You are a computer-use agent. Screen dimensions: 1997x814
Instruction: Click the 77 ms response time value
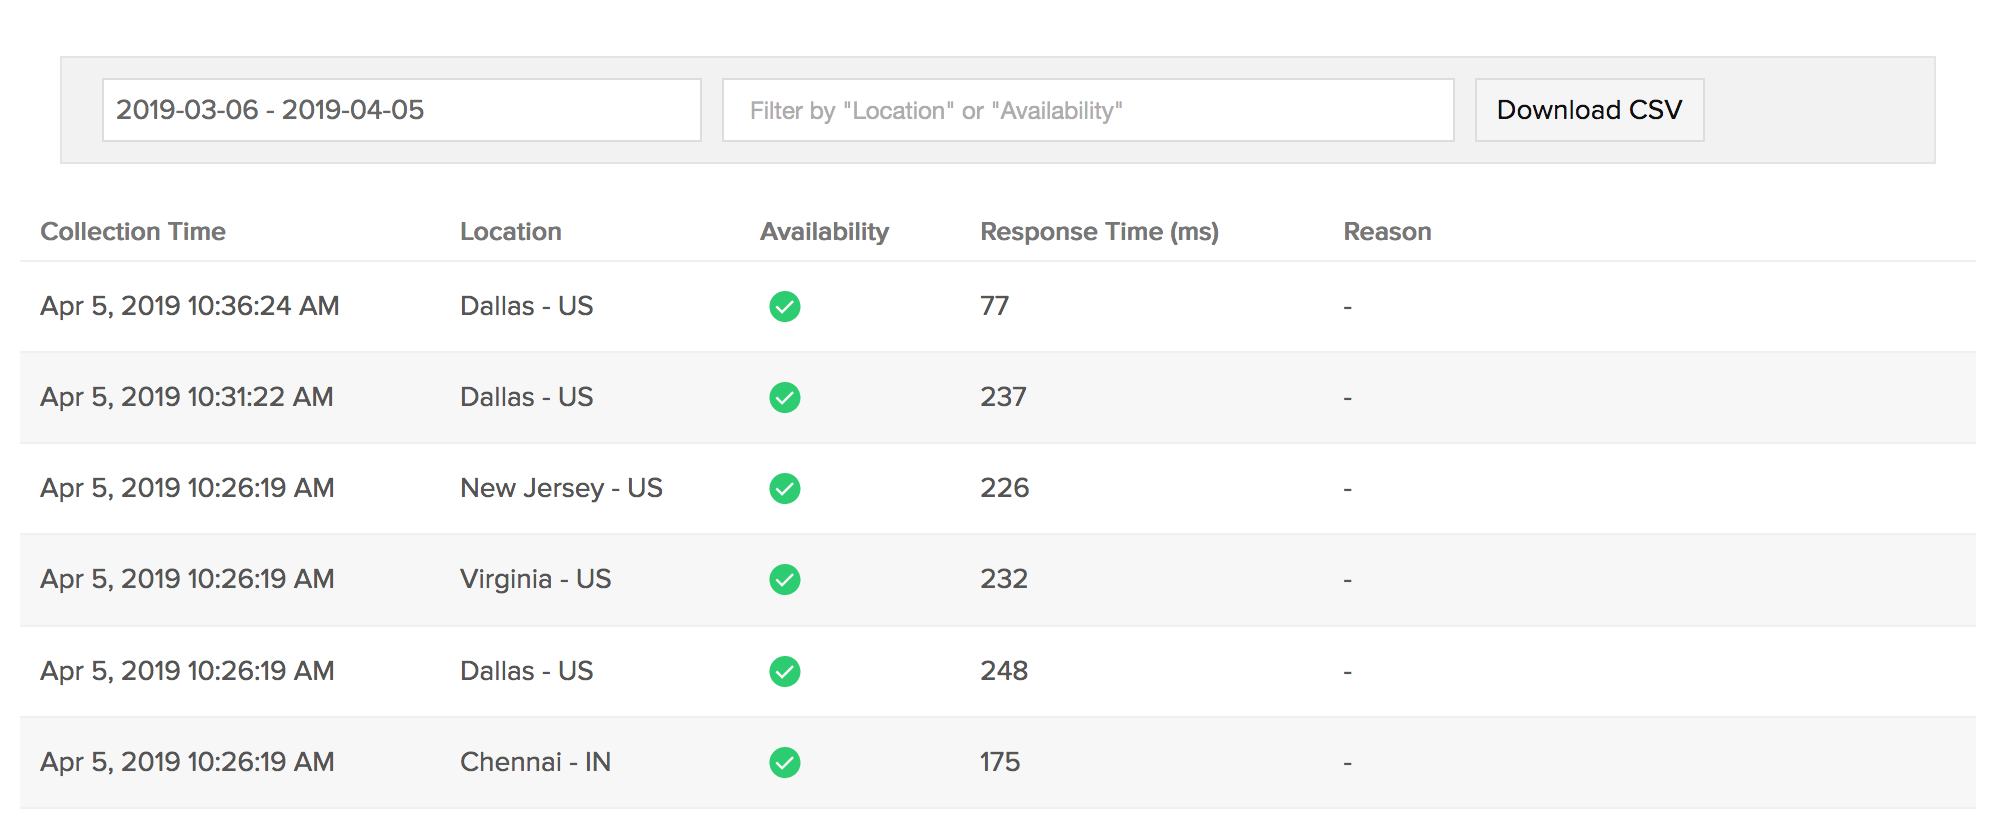994,306
